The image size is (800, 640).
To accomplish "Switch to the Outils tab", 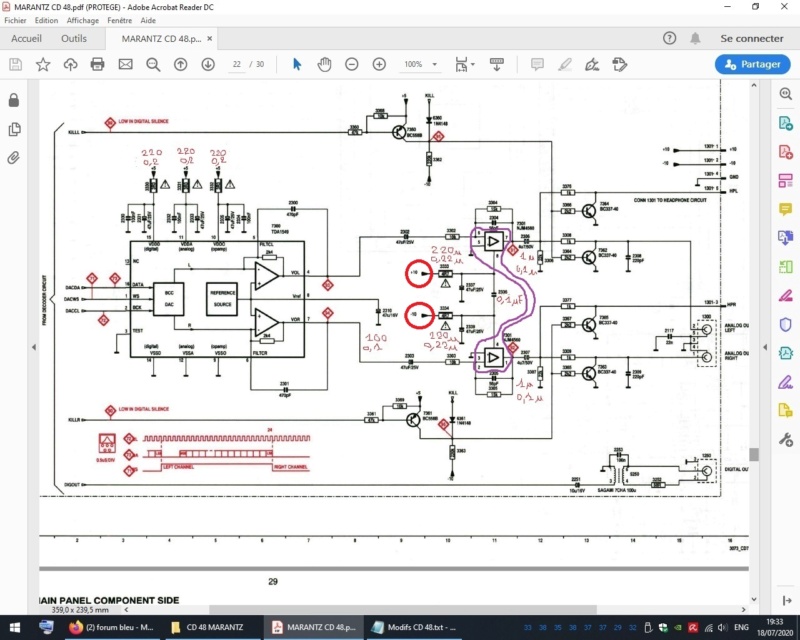I will coord(74,38).
